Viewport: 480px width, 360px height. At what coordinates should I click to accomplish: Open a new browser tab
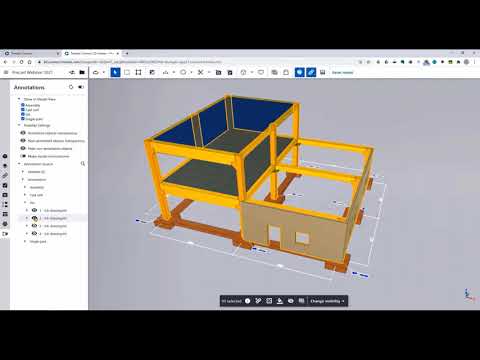[x=127, y=53]
